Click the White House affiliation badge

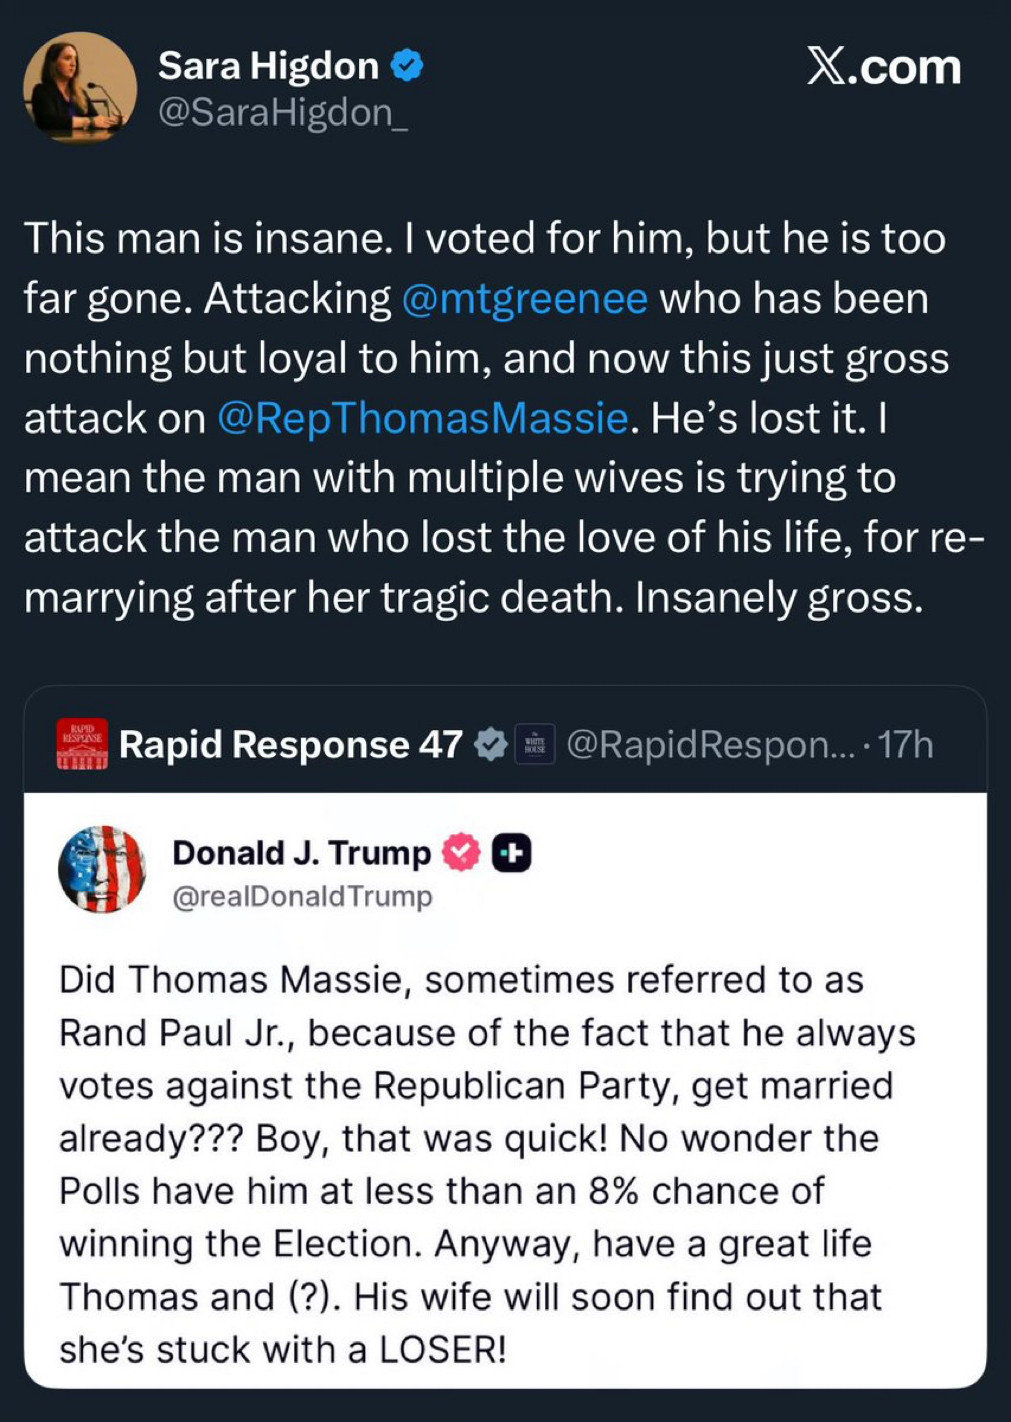coord(534,745)
